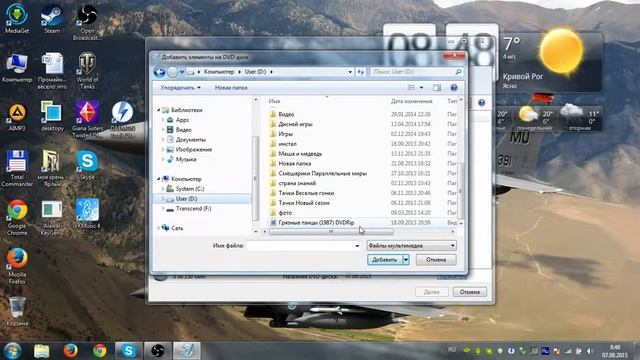Launch Total Commander shortcut

tap(17, 168)
